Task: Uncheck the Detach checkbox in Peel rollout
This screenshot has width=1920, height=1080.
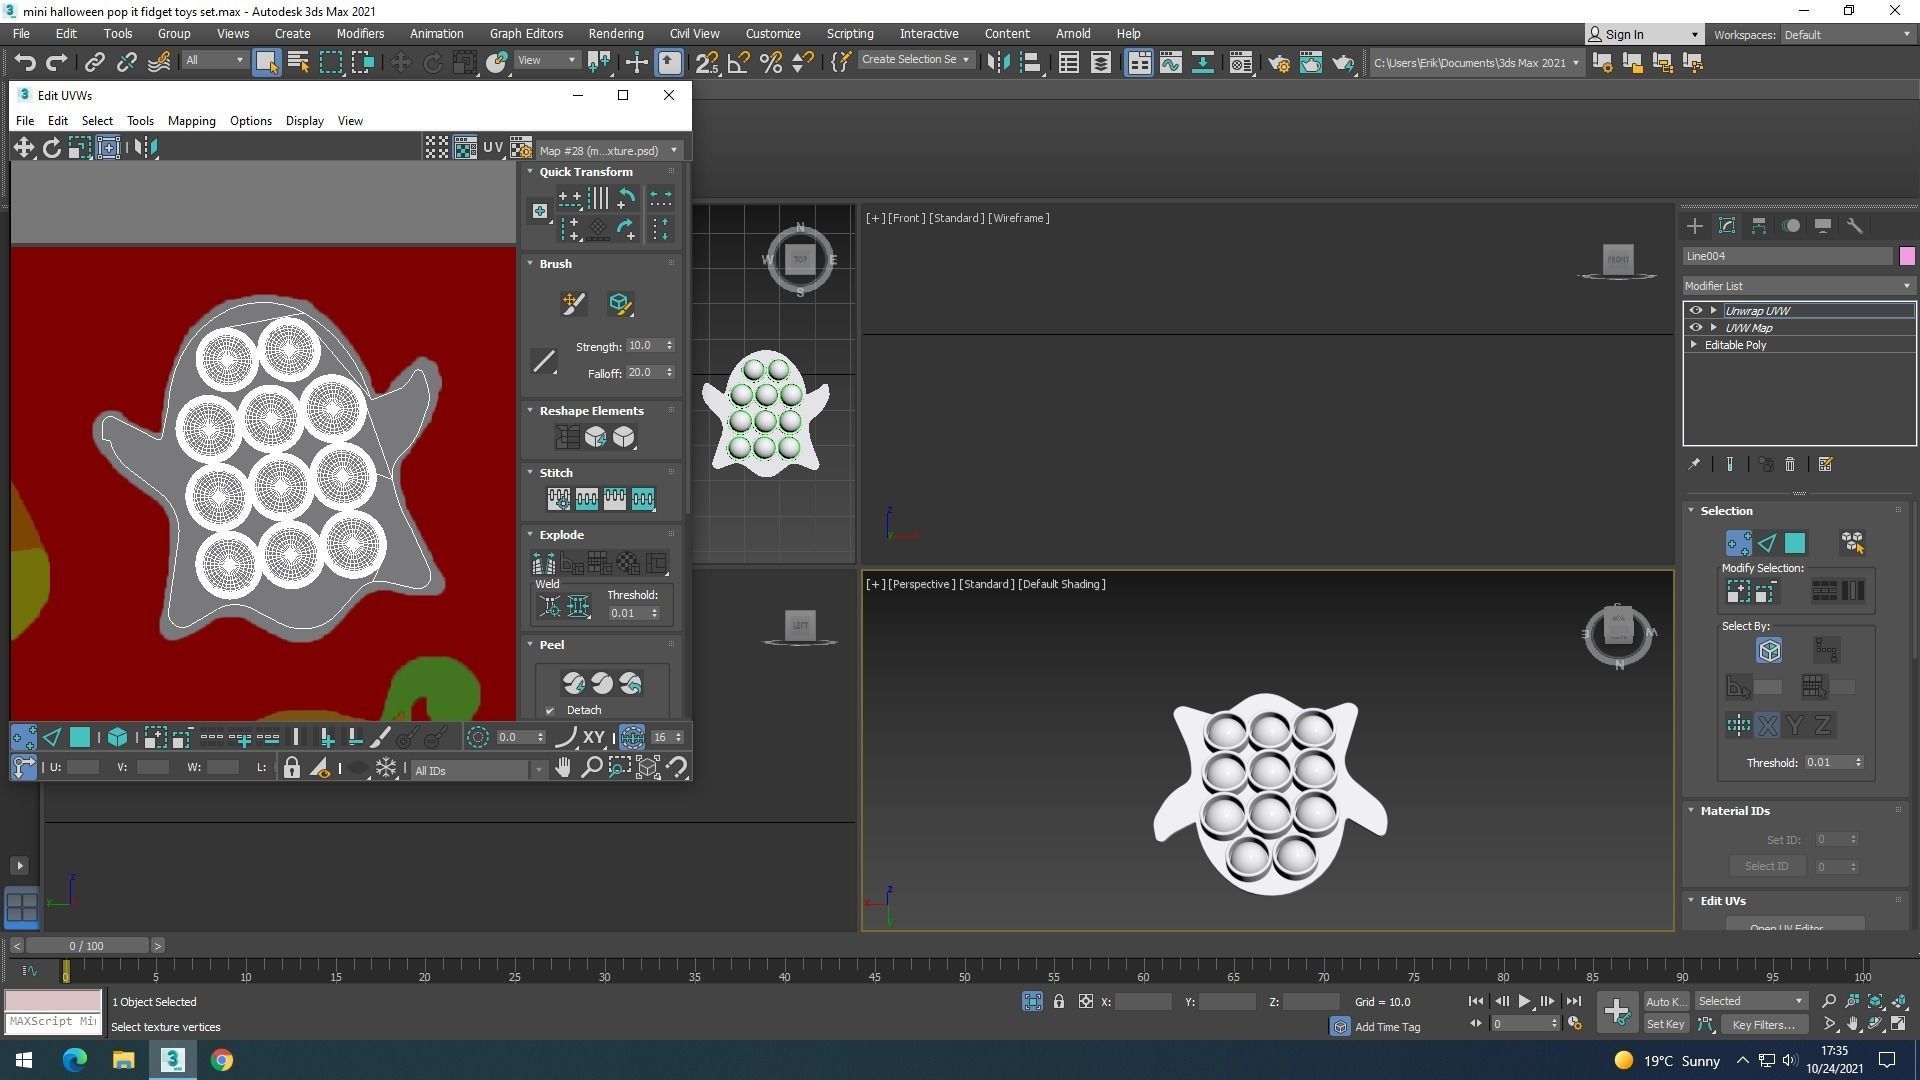Action: (550, 711)
